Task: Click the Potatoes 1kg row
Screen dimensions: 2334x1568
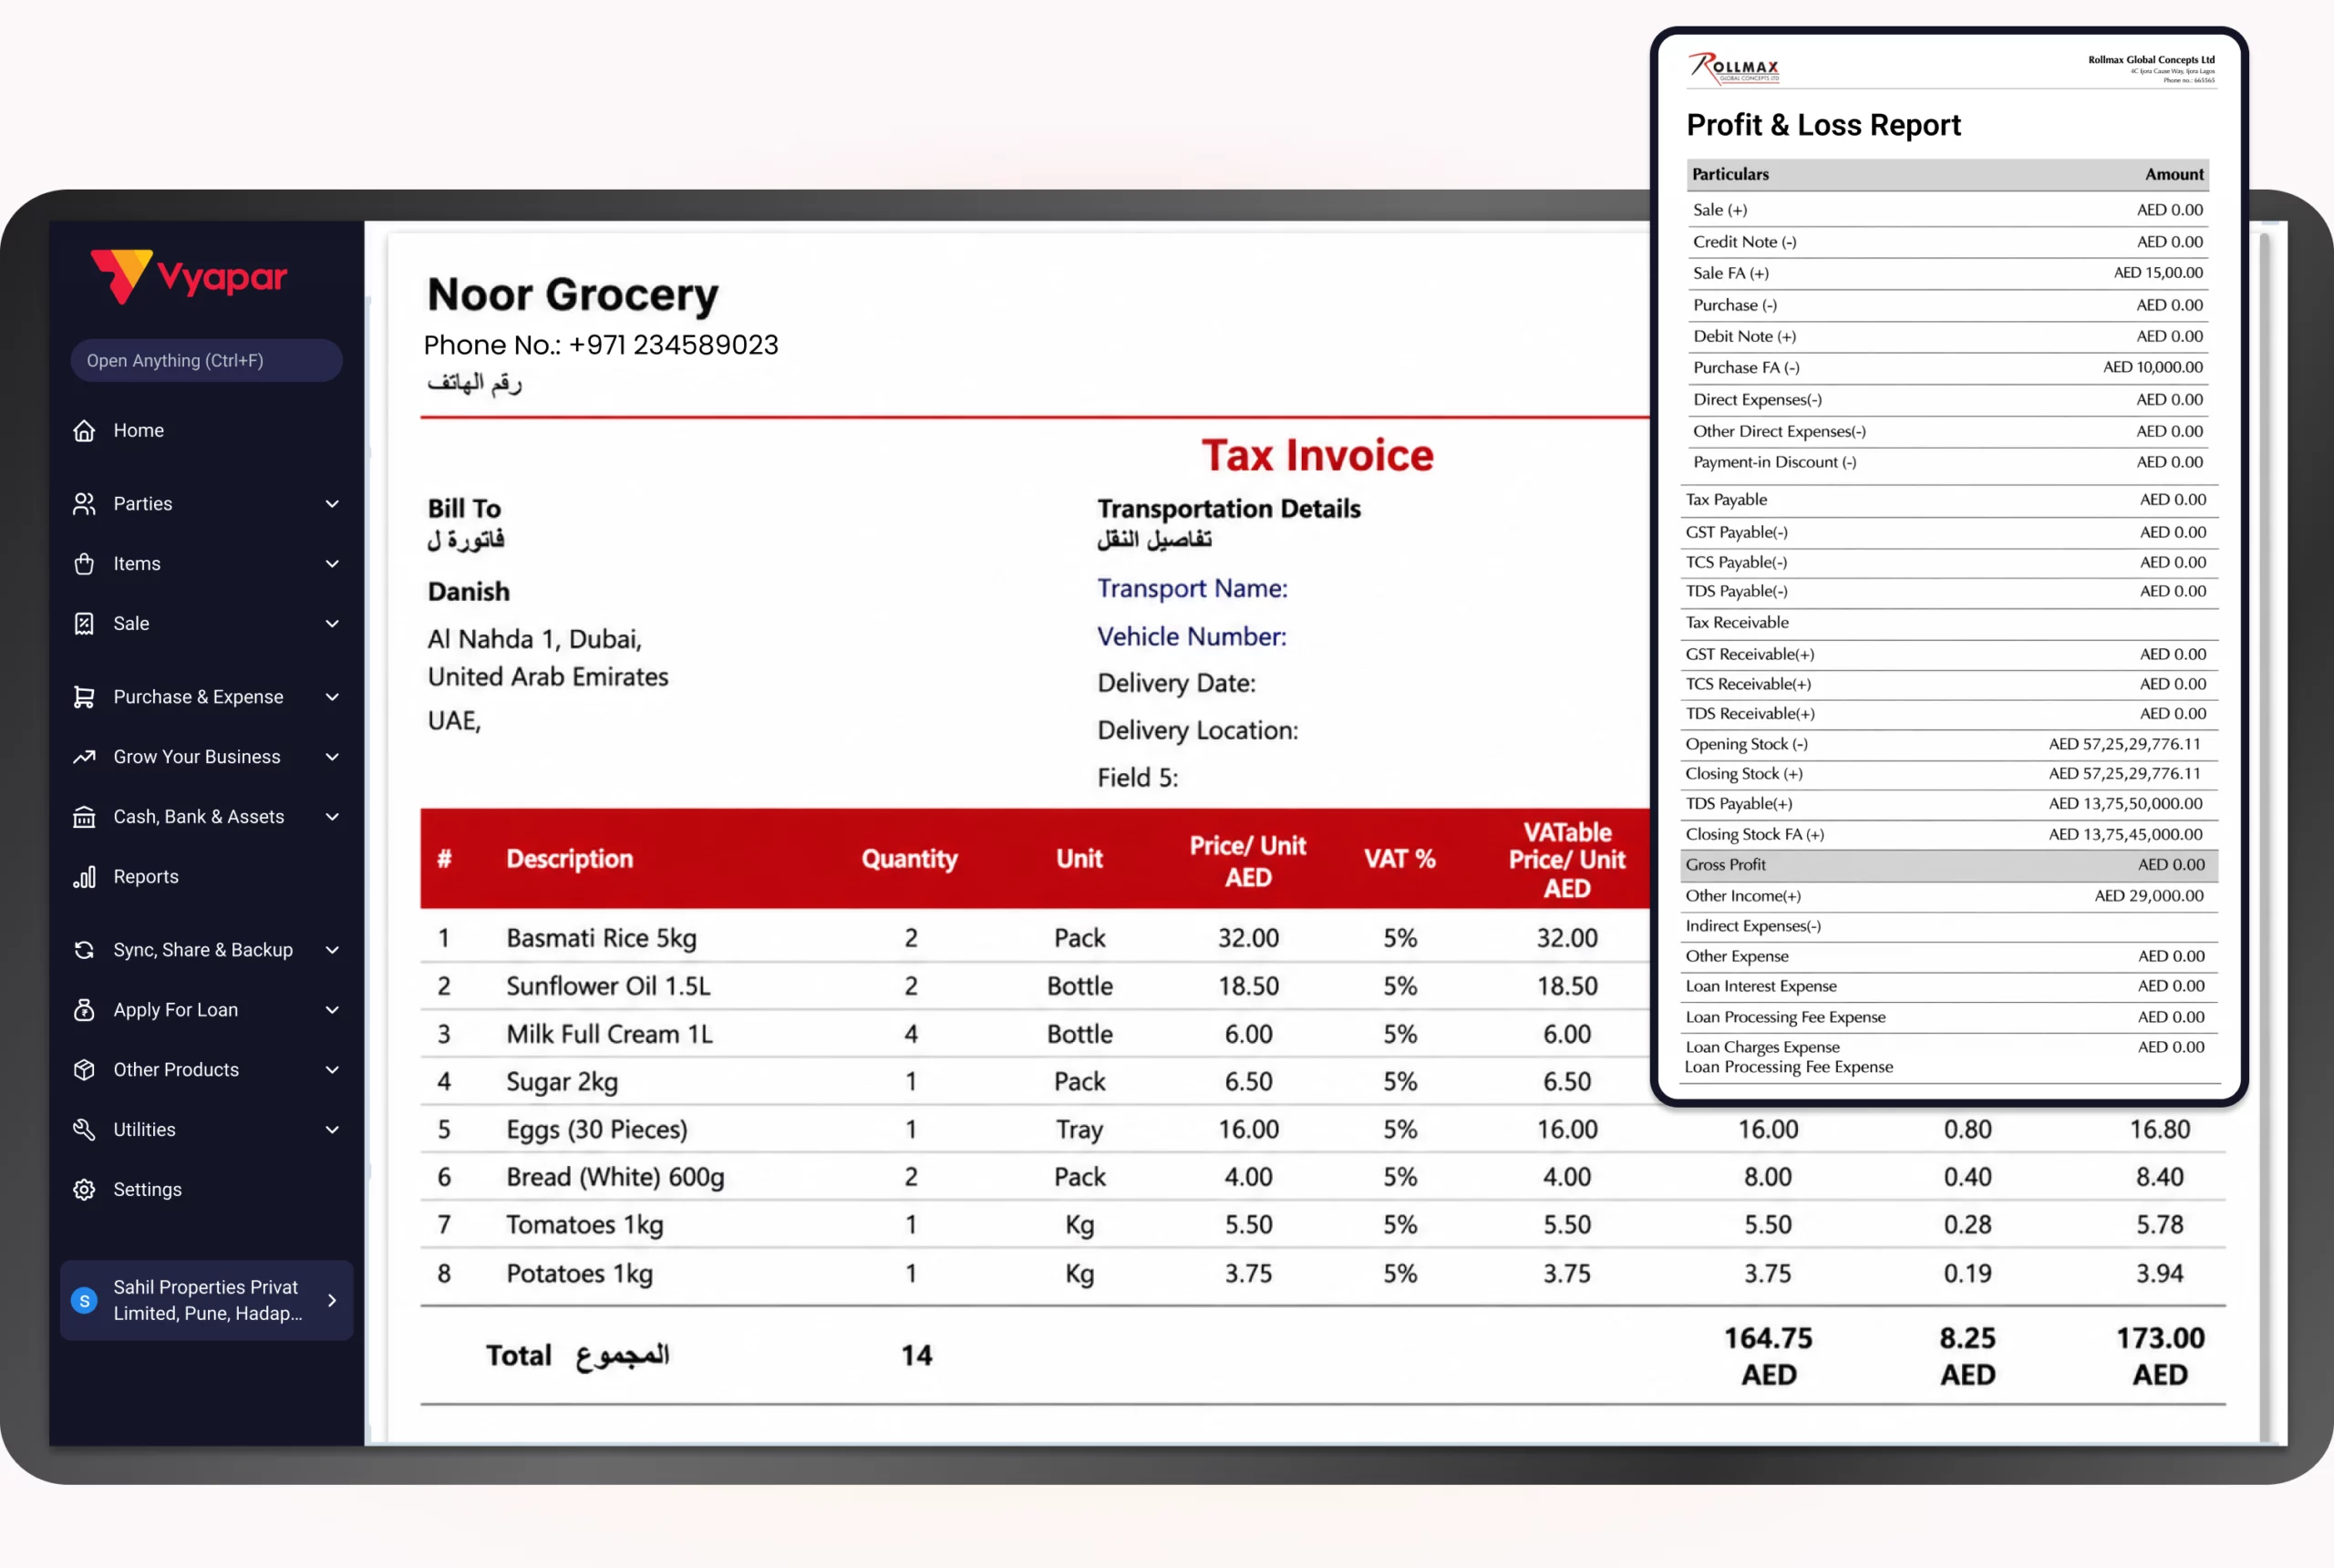Action: (x=1323, y=1274)
